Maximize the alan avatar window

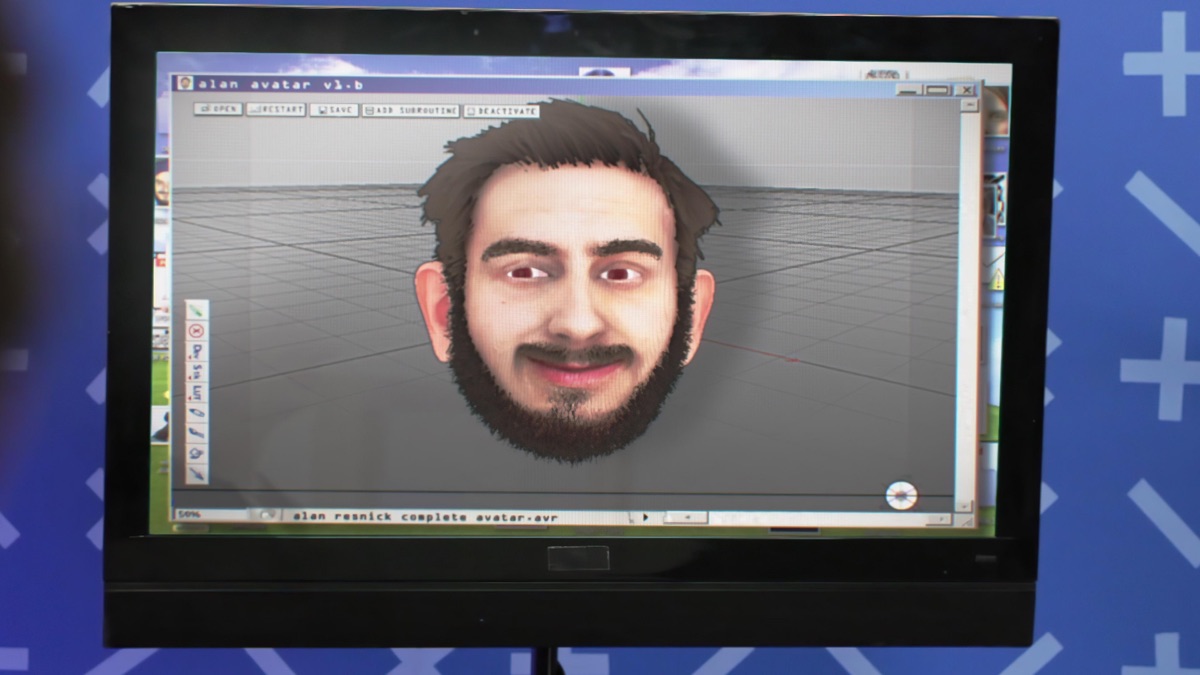936,90
